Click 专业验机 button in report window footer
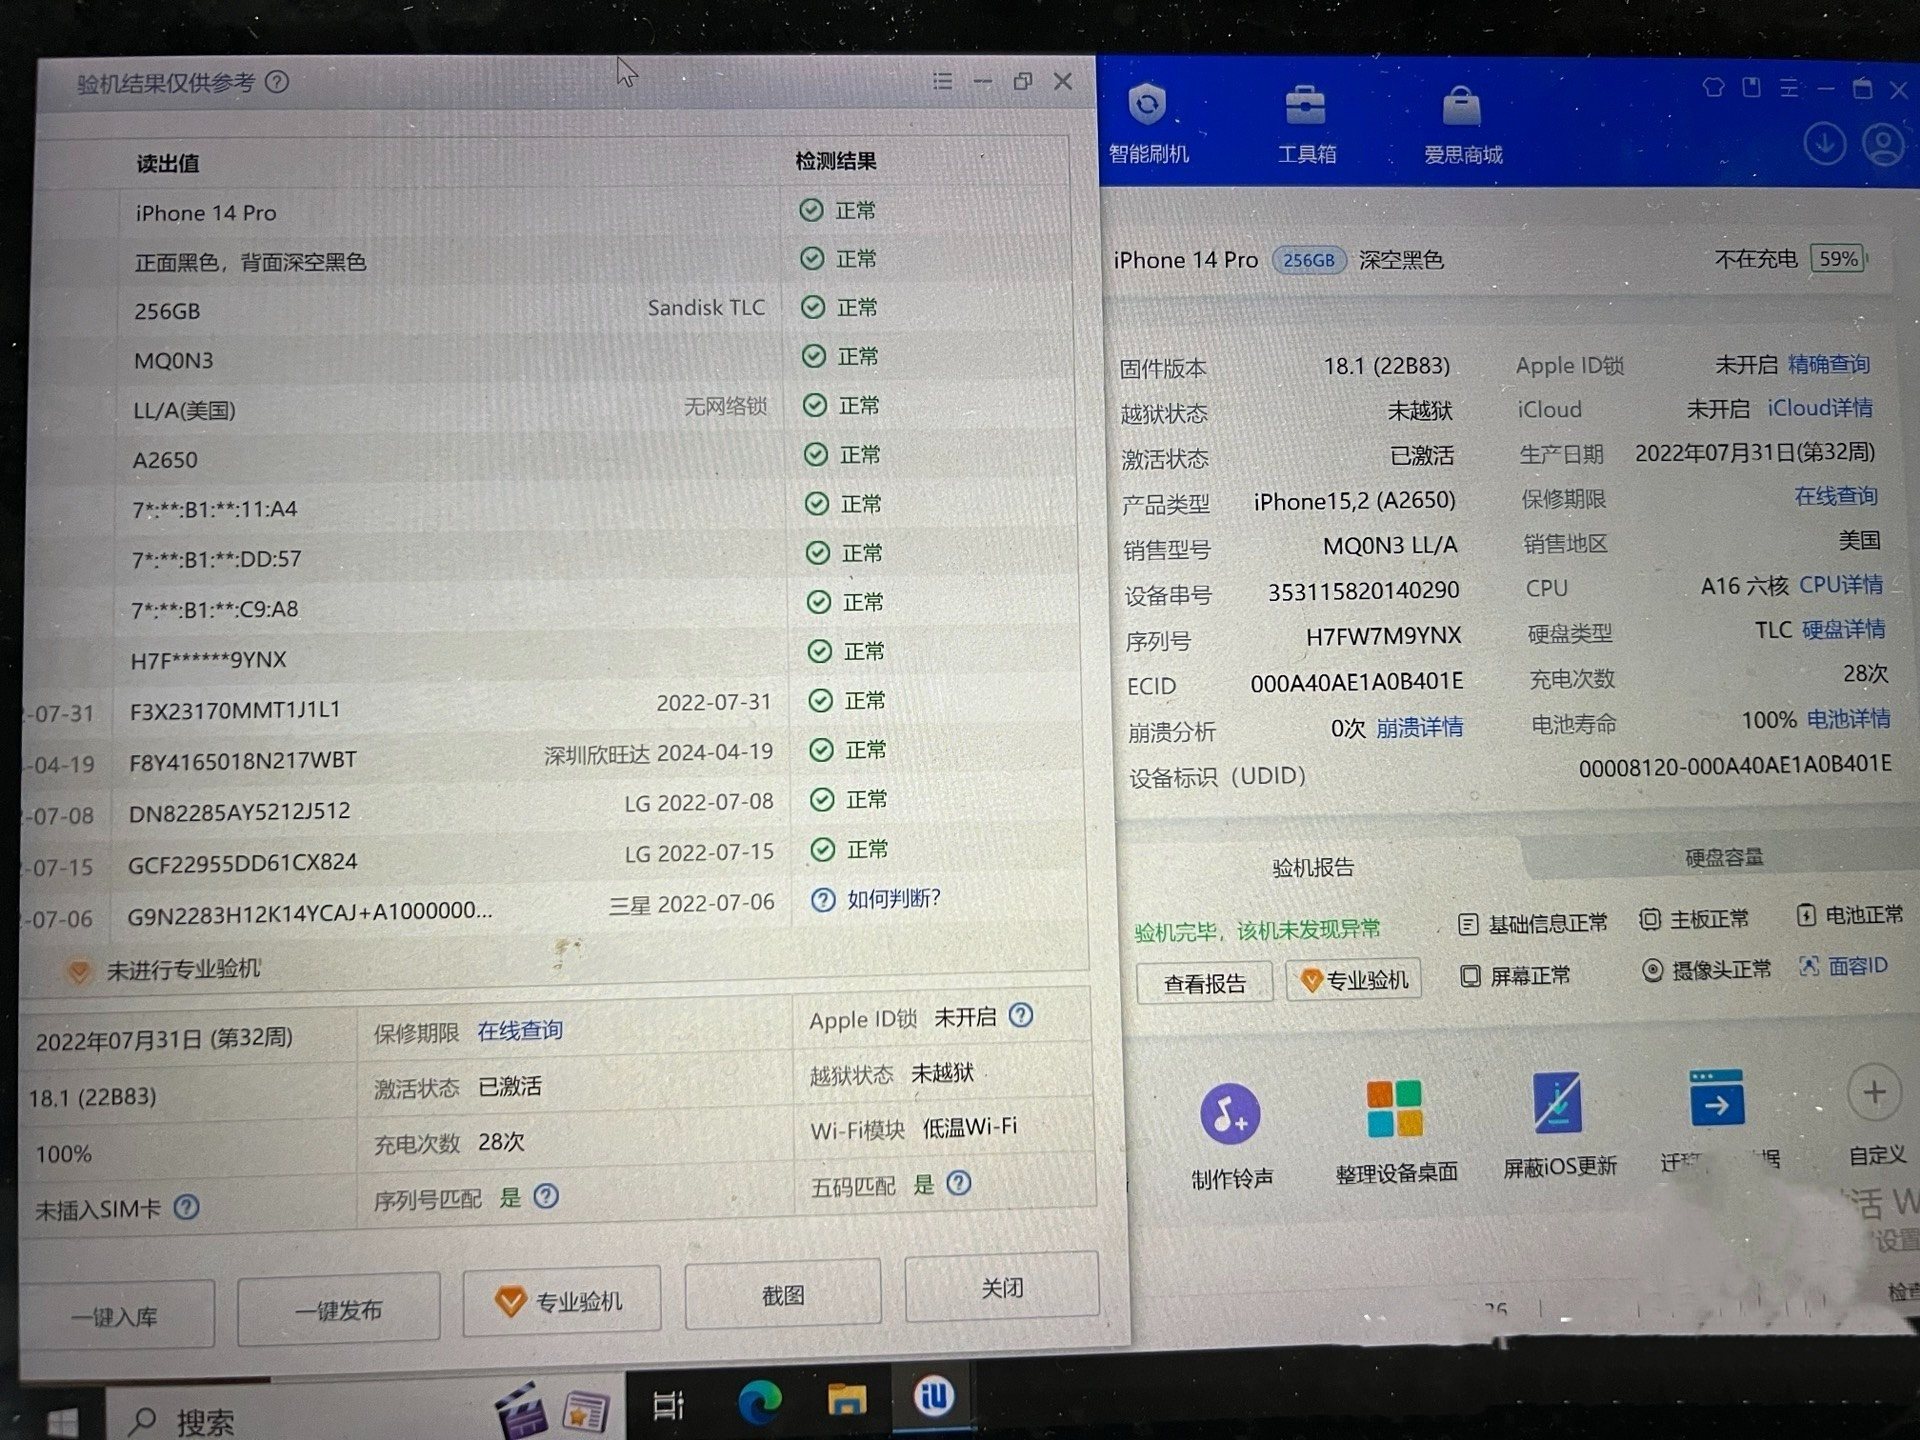This screenshot has height=1440, width=1920. pos(561,1301)
